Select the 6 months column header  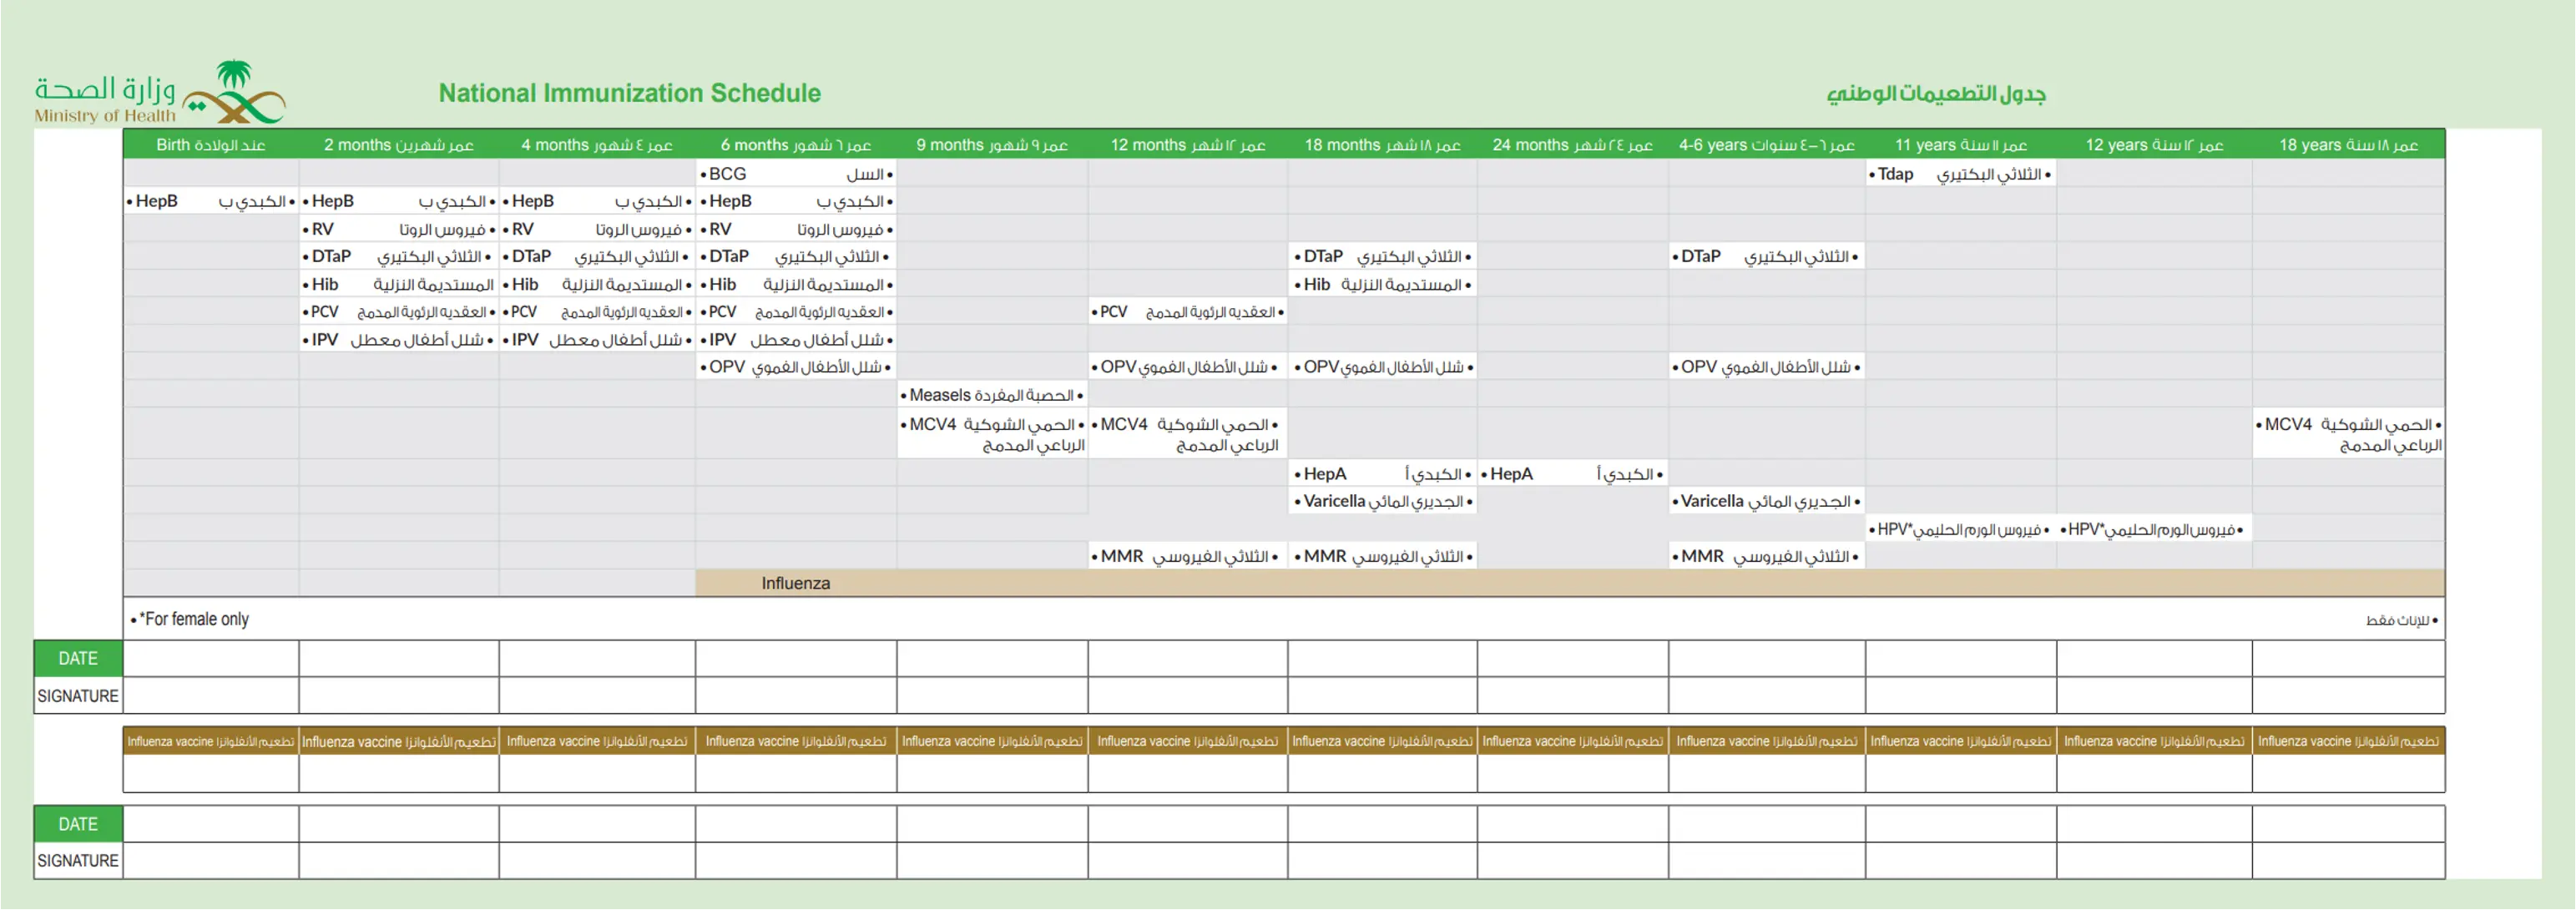pos(795,145)
